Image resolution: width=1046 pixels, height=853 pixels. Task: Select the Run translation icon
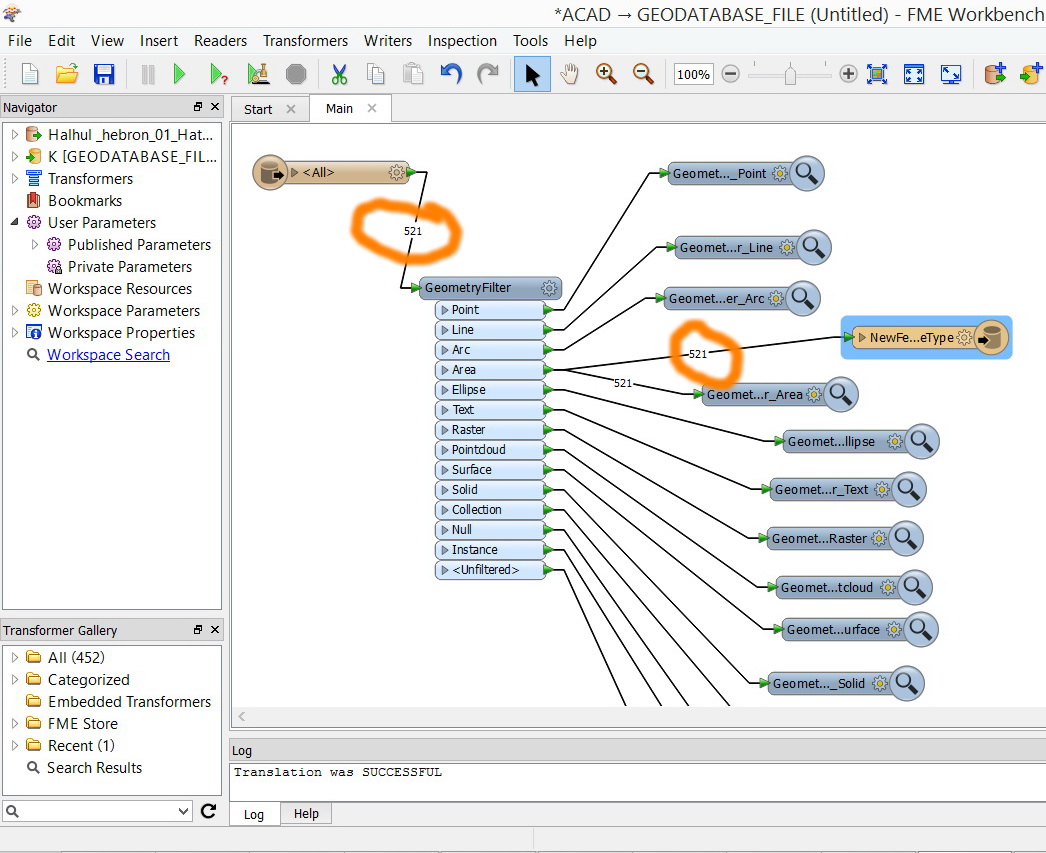coord(180,73)
